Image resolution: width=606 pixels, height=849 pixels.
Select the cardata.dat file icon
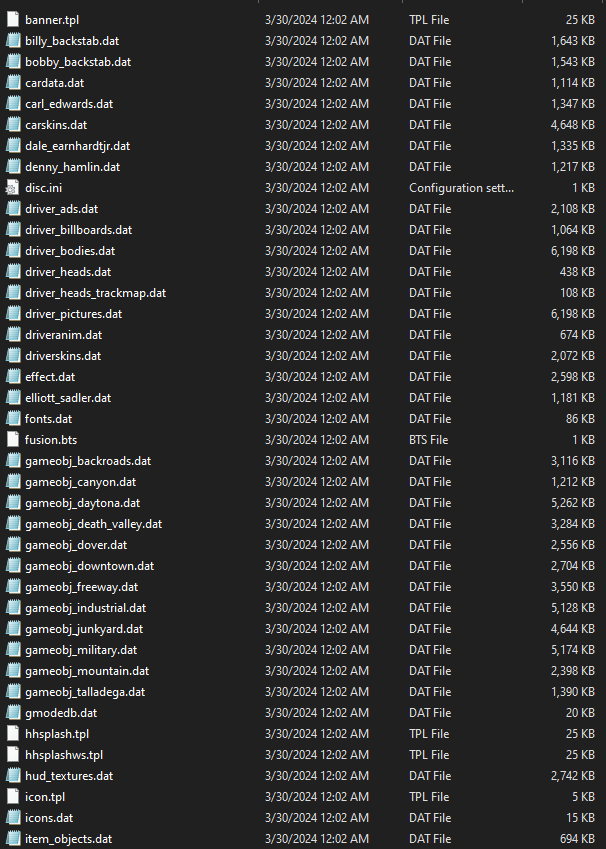coord(13,83)
